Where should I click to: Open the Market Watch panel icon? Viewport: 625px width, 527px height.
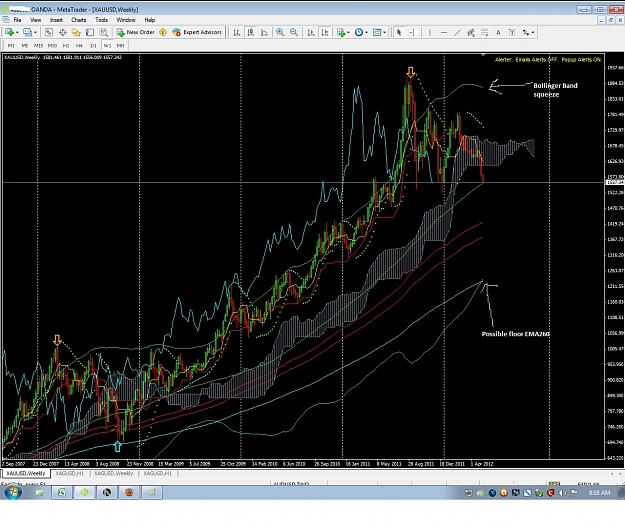click(49, 32)
